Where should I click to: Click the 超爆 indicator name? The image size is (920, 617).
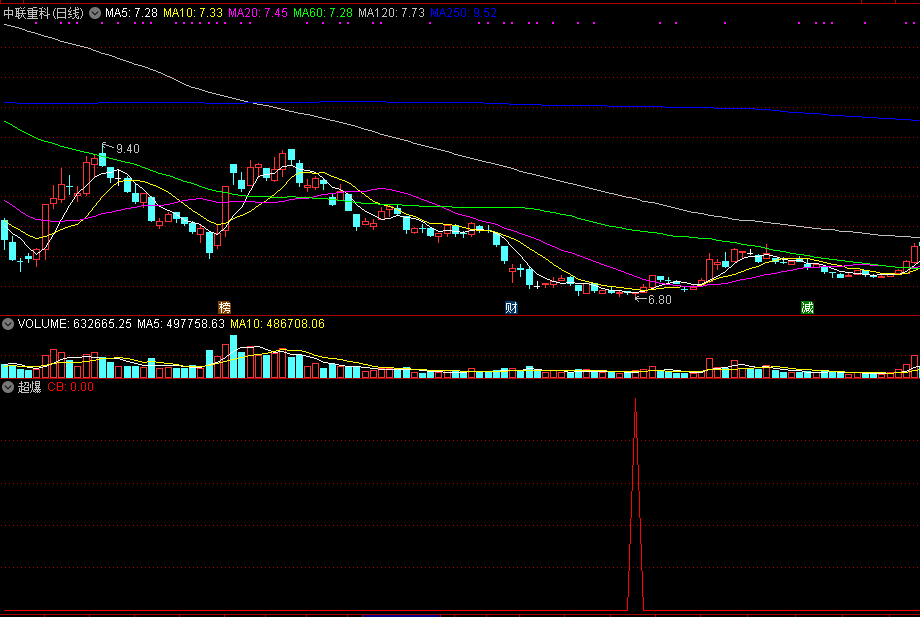click(29, 387)
